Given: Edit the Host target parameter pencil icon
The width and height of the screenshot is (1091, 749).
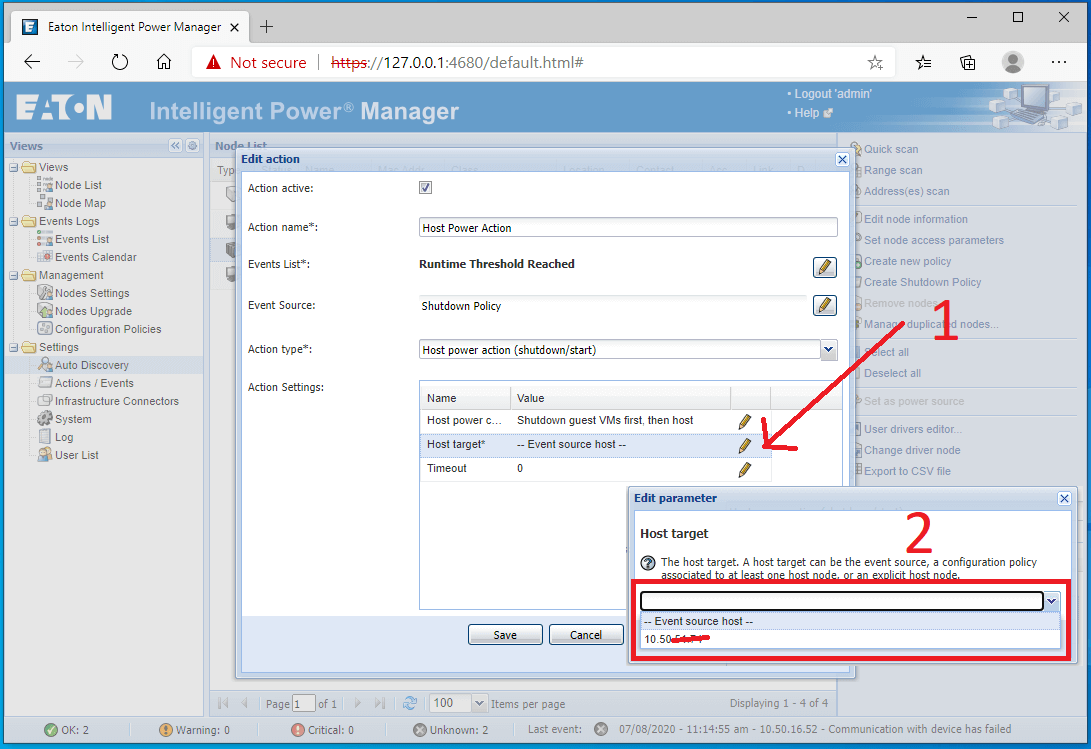Looking at the screenshot, I should tap(744, 444).
